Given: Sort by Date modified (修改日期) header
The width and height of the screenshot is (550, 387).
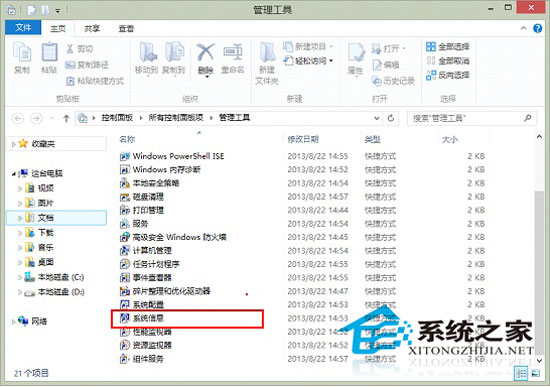Looking at the screenshot, I should [303, 139].
